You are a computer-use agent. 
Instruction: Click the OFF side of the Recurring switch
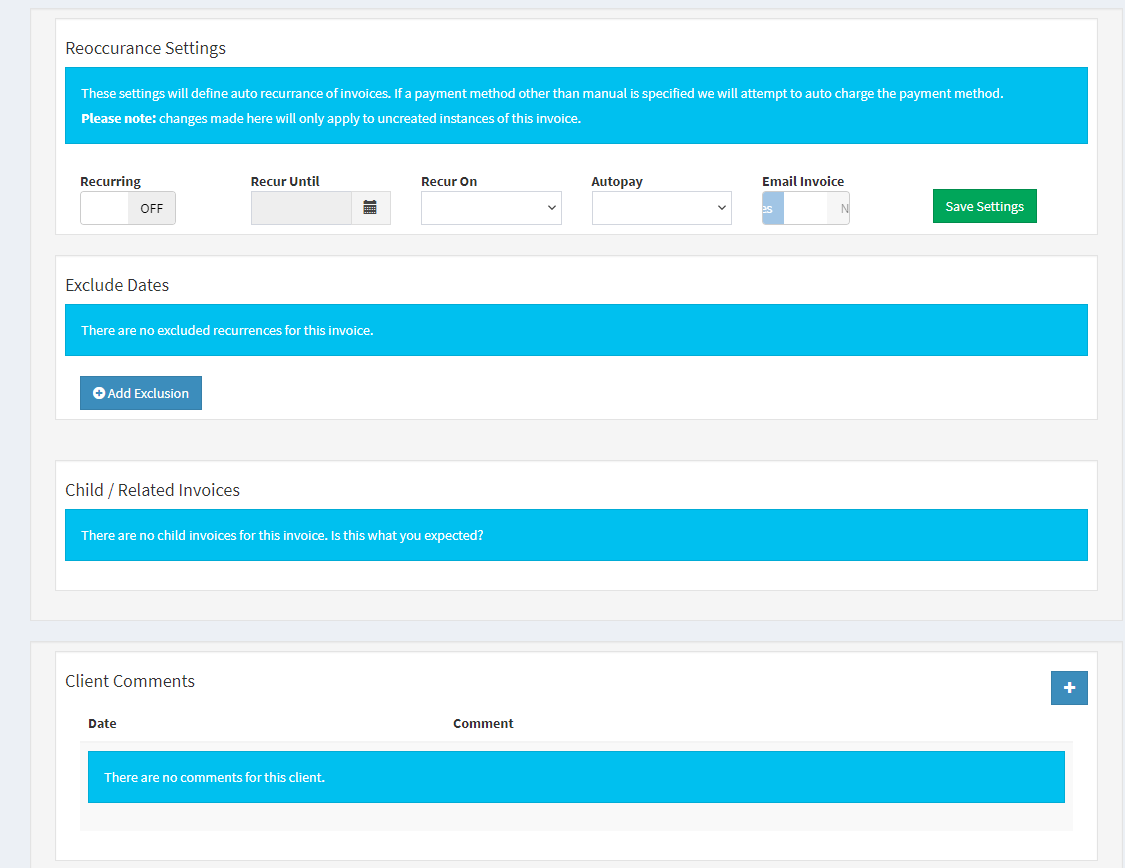coord(151,208)
